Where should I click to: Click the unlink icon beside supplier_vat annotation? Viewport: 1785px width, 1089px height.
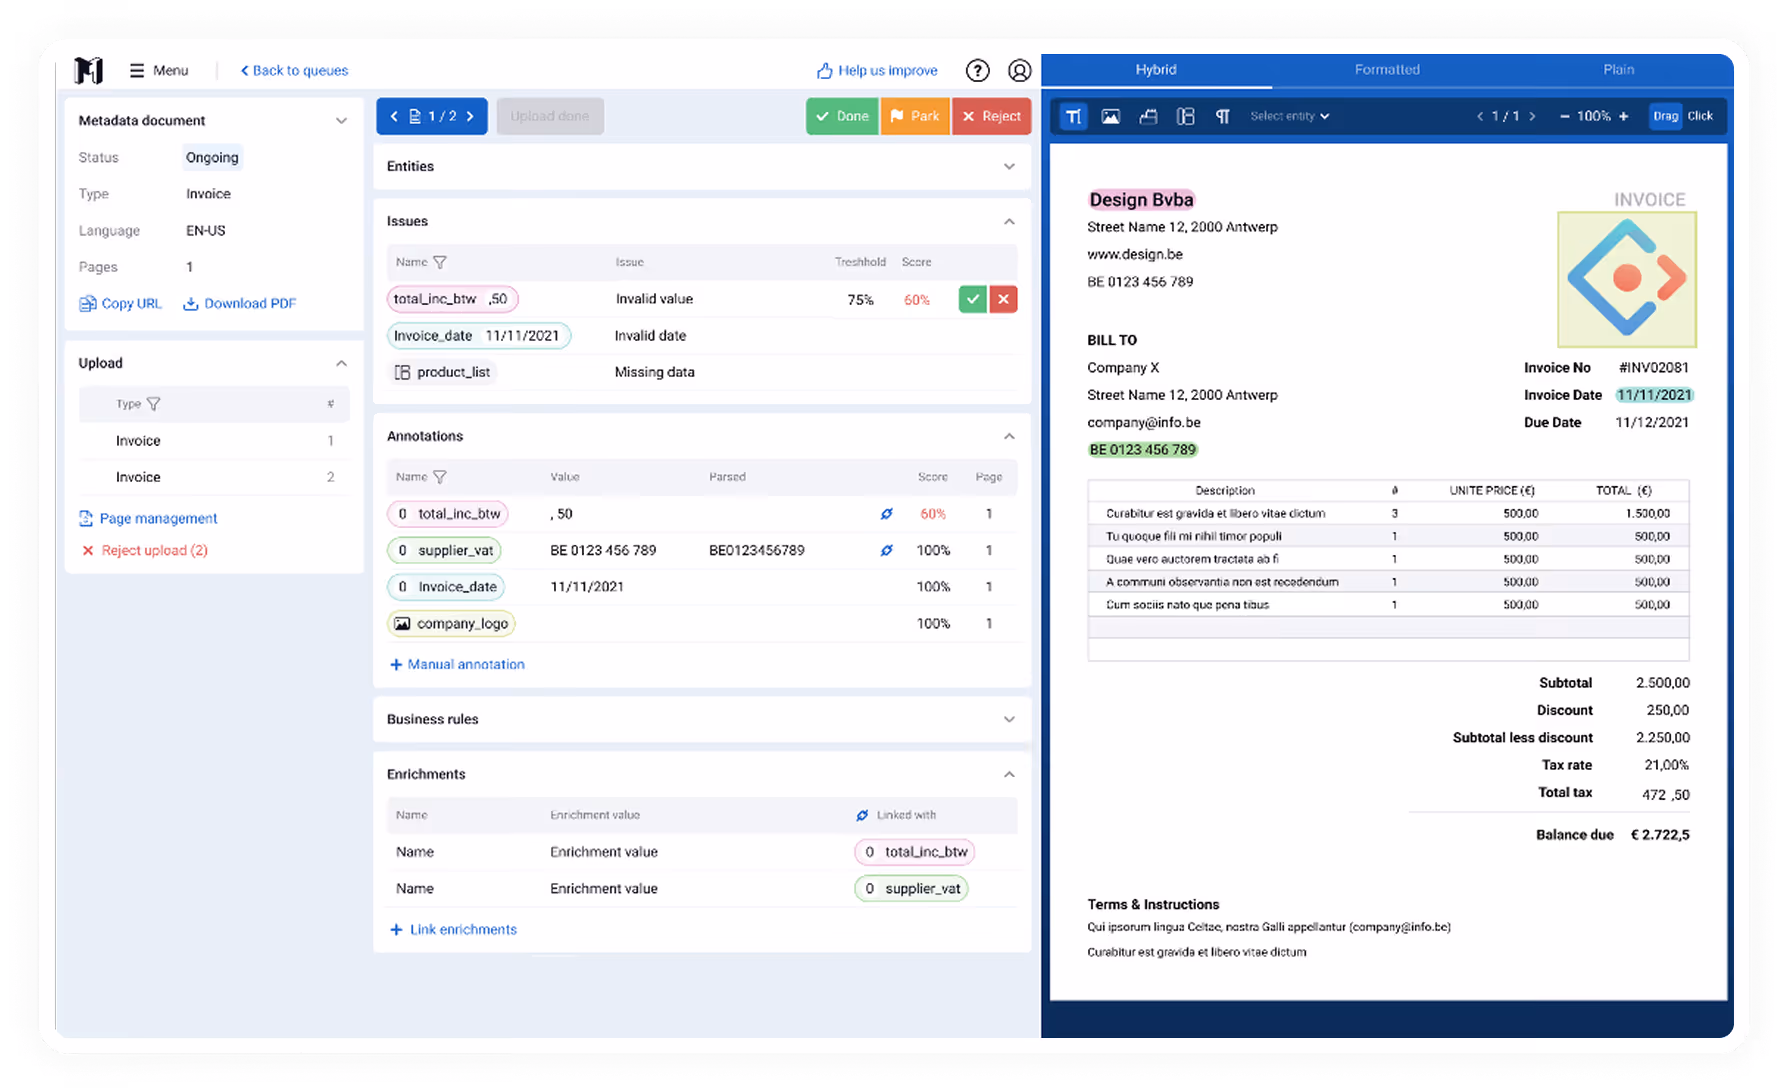886,550
